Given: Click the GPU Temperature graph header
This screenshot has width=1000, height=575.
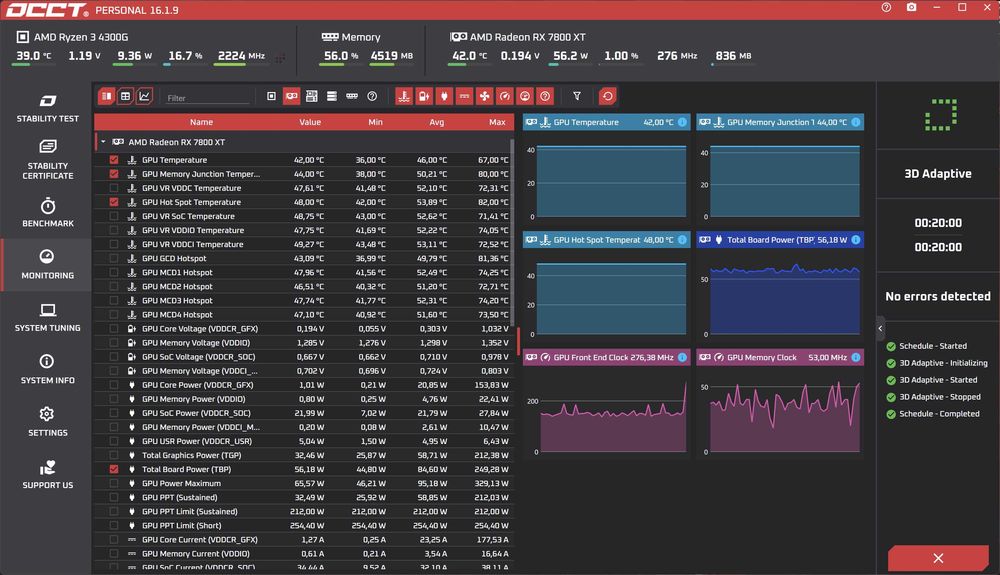Looking at the screenshot, I should pyautogui.click(x=606, y=122).
